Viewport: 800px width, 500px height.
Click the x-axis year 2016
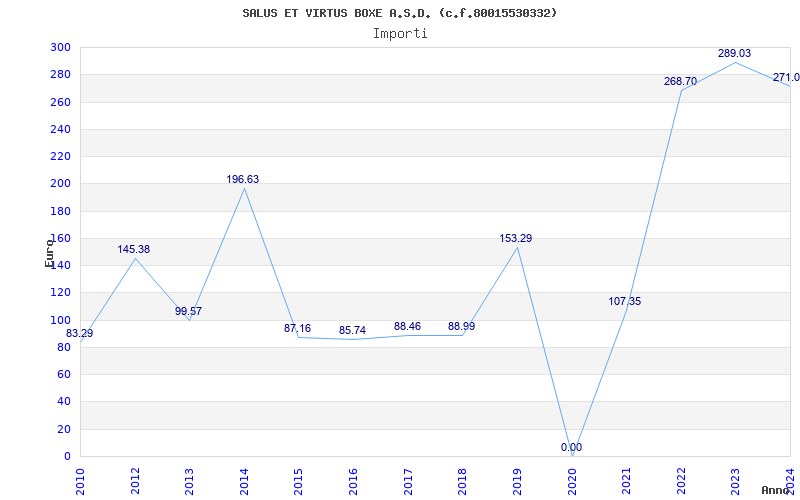click(x=353, y=481)
